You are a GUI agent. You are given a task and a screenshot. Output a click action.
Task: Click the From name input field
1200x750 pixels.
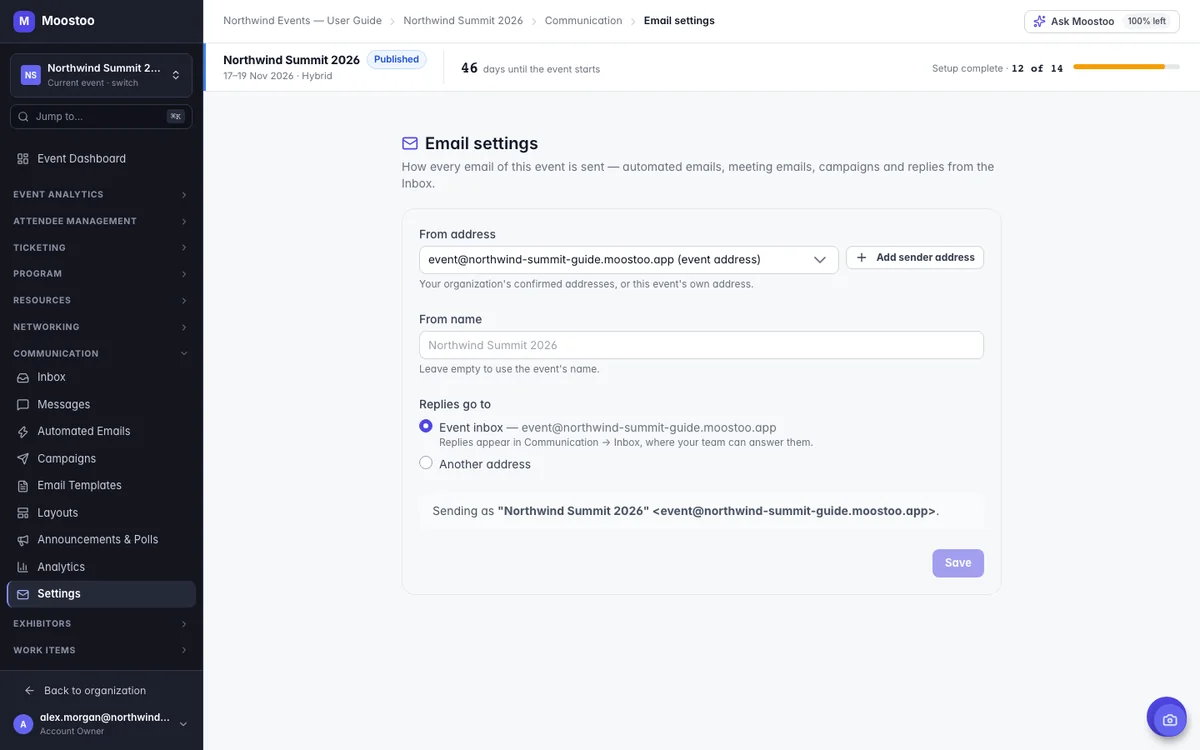(701, 345)
